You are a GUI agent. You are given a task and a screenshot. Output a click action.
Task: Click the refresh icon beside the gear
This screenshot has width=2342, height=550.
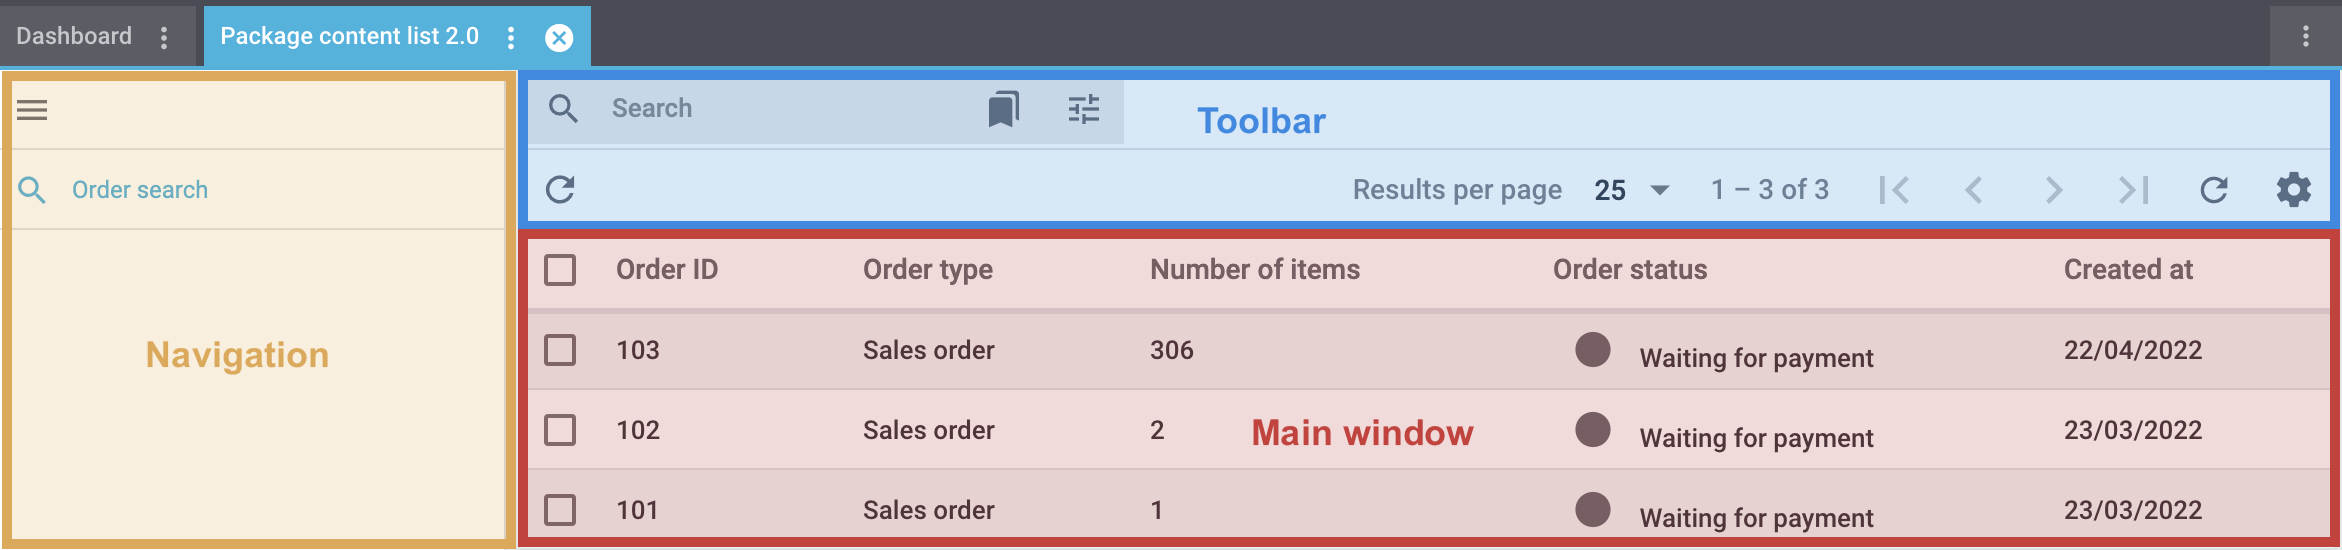coord(2214,190)
